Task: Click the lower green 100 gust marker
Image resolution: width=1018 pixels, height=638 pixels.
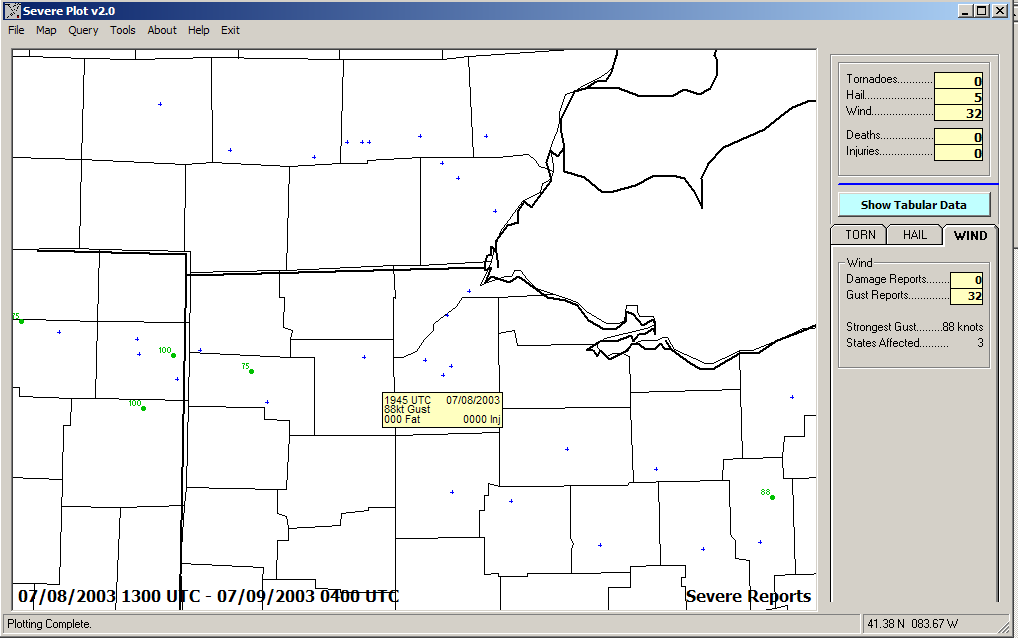Action: [x=143, y=408]
